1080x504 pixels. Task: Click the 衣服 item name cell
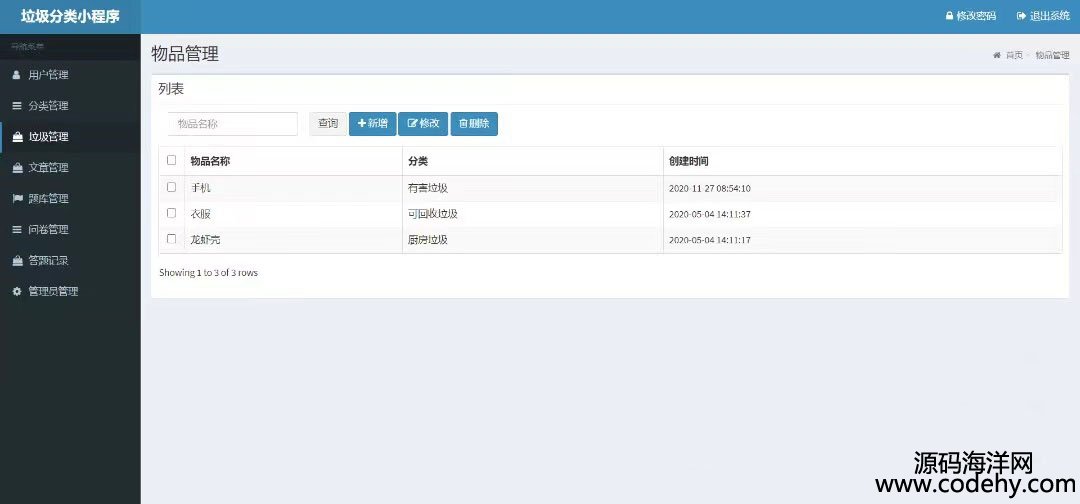coord(293,214)
